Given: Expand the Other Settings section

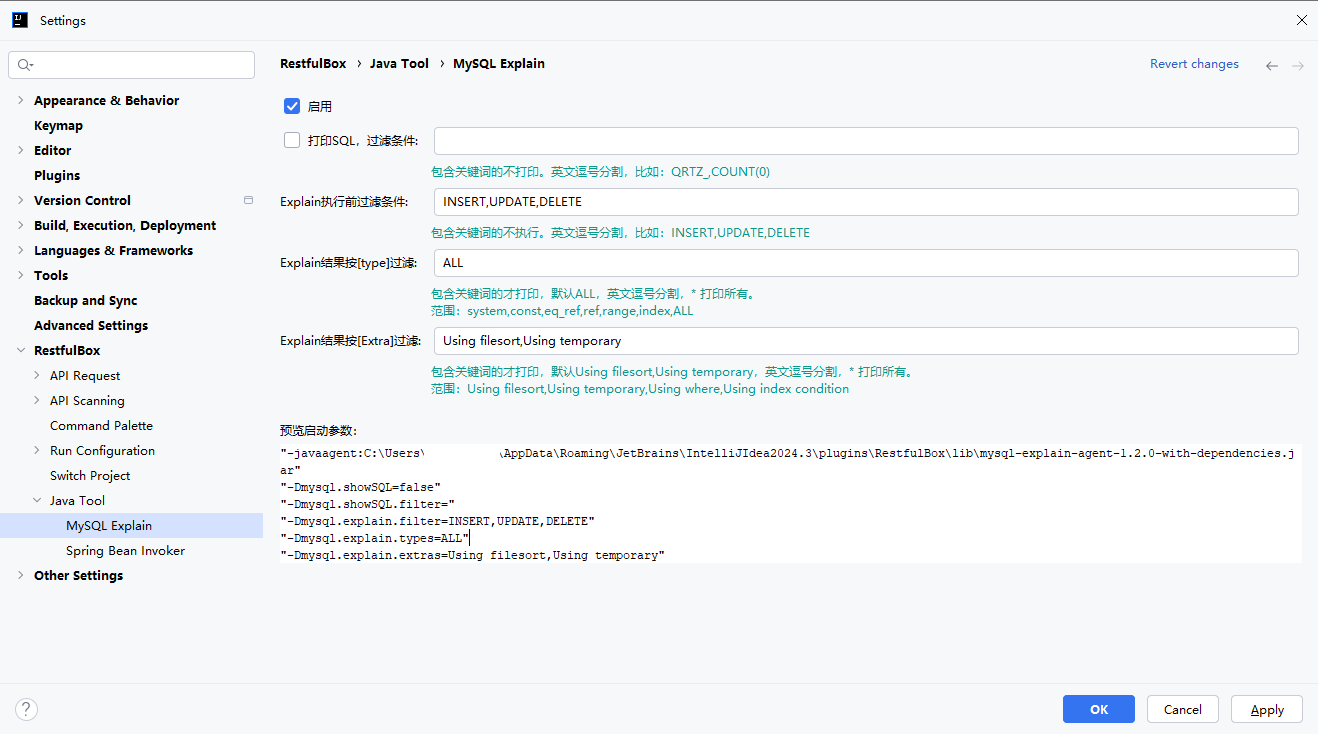Looking at the screenshot, I should 21,575.
